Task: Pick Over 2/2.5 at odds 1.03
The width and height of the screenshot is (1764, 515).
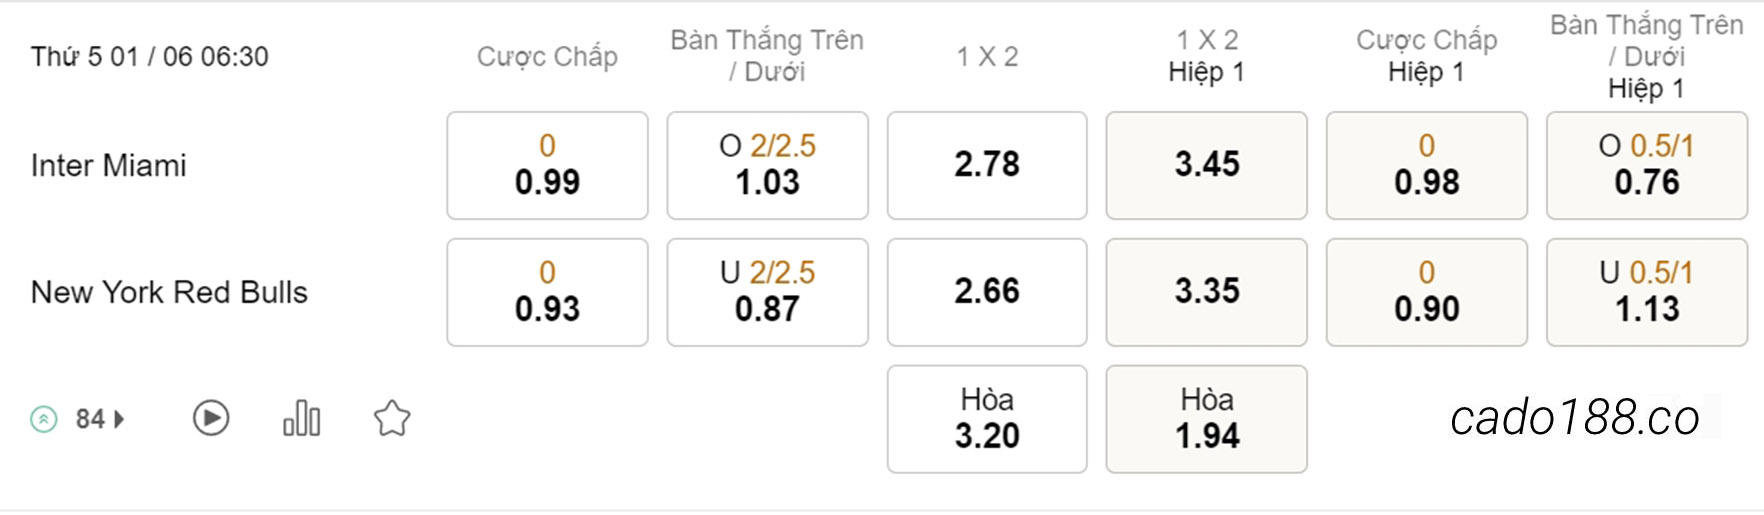Action: pyautogui.click(x=767, y=165)
